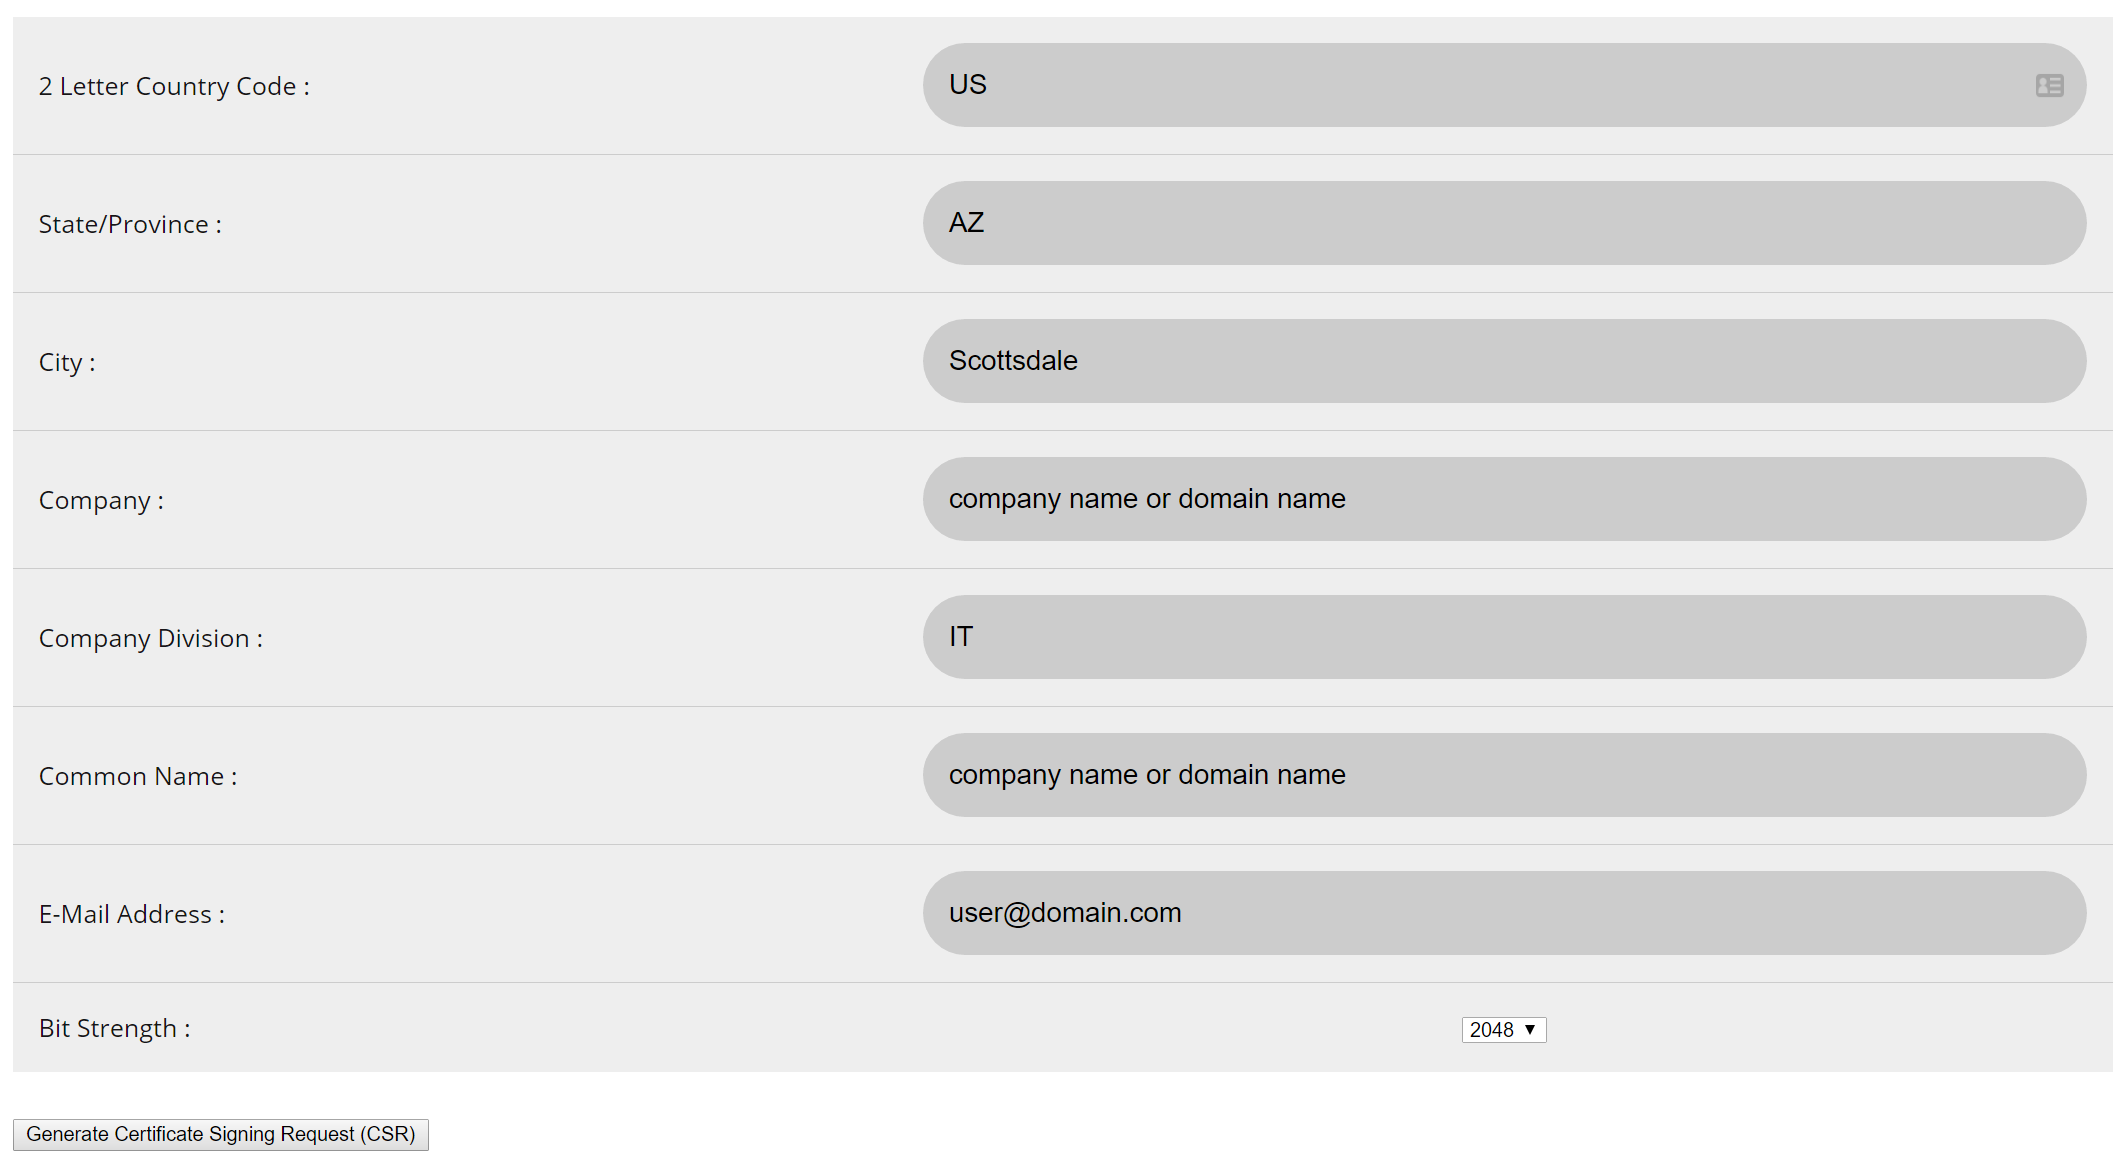Click into the Company input field
This screenshot has width=2124, height=1165.
(1504, 499)
